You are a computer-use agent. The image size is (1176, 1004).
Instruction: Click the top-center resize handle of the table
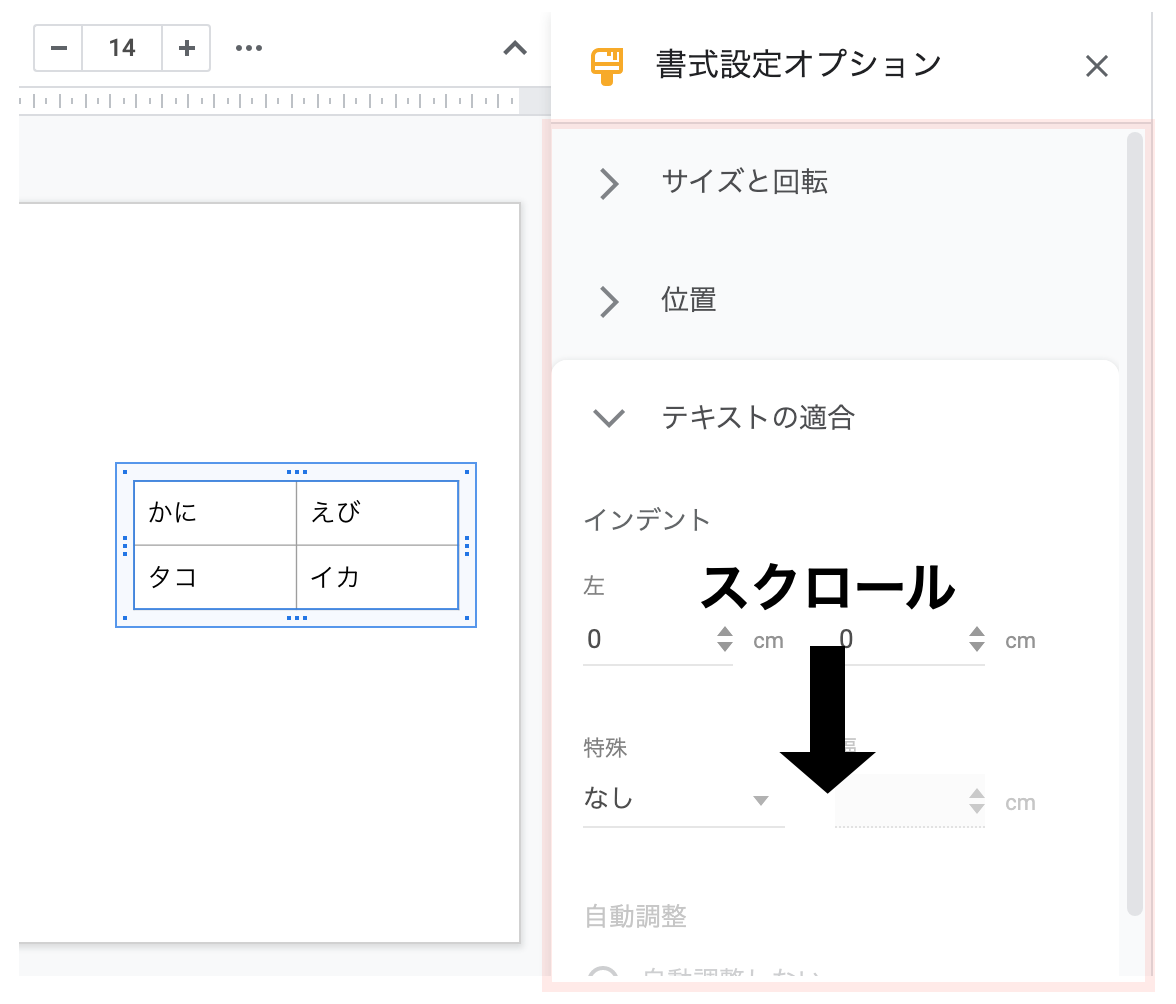point(297,472)
